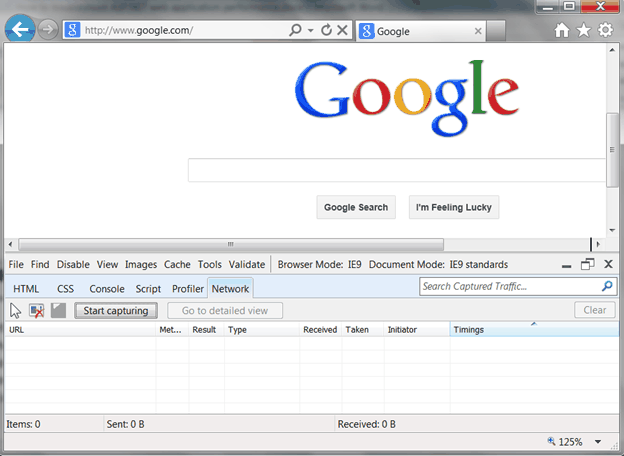
Task: Minimize the developer tools pane
Action: point(567,265)
